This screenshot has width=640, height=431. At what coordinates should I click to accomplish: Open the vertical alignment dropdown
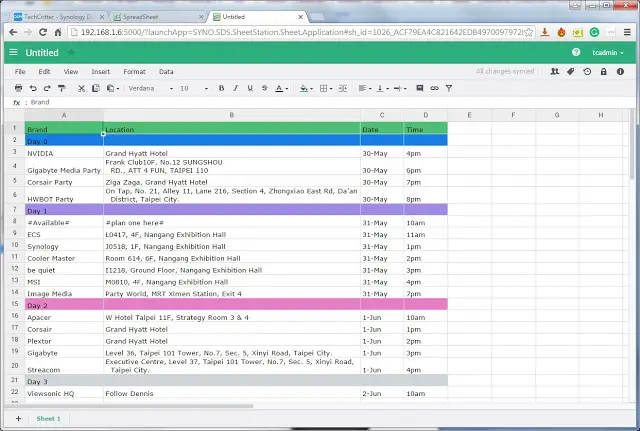(x=382, y=88)
